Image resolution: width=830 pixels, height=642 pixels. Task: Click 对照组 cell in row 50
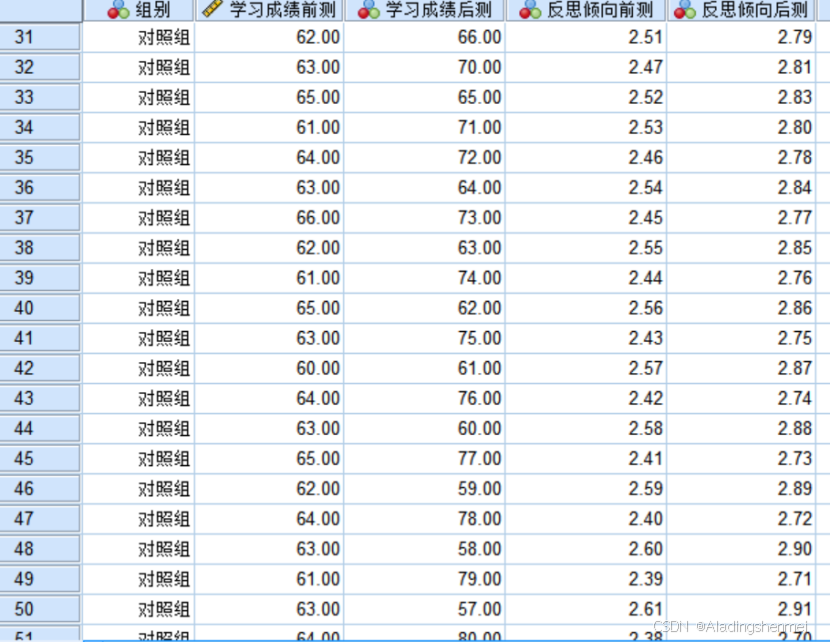click(x=139, y=609)
